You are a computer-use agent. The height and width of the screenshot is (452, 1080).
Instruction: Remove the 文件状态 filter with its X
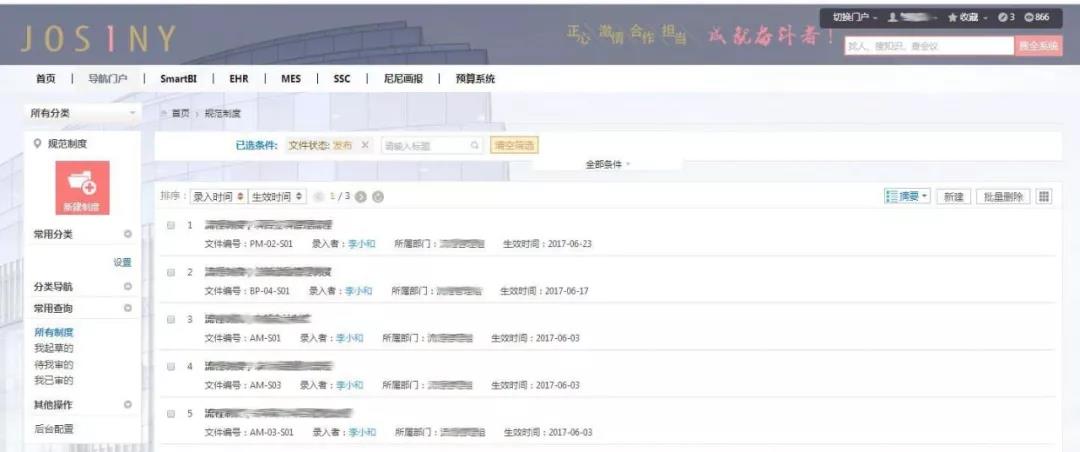[365, 145]
